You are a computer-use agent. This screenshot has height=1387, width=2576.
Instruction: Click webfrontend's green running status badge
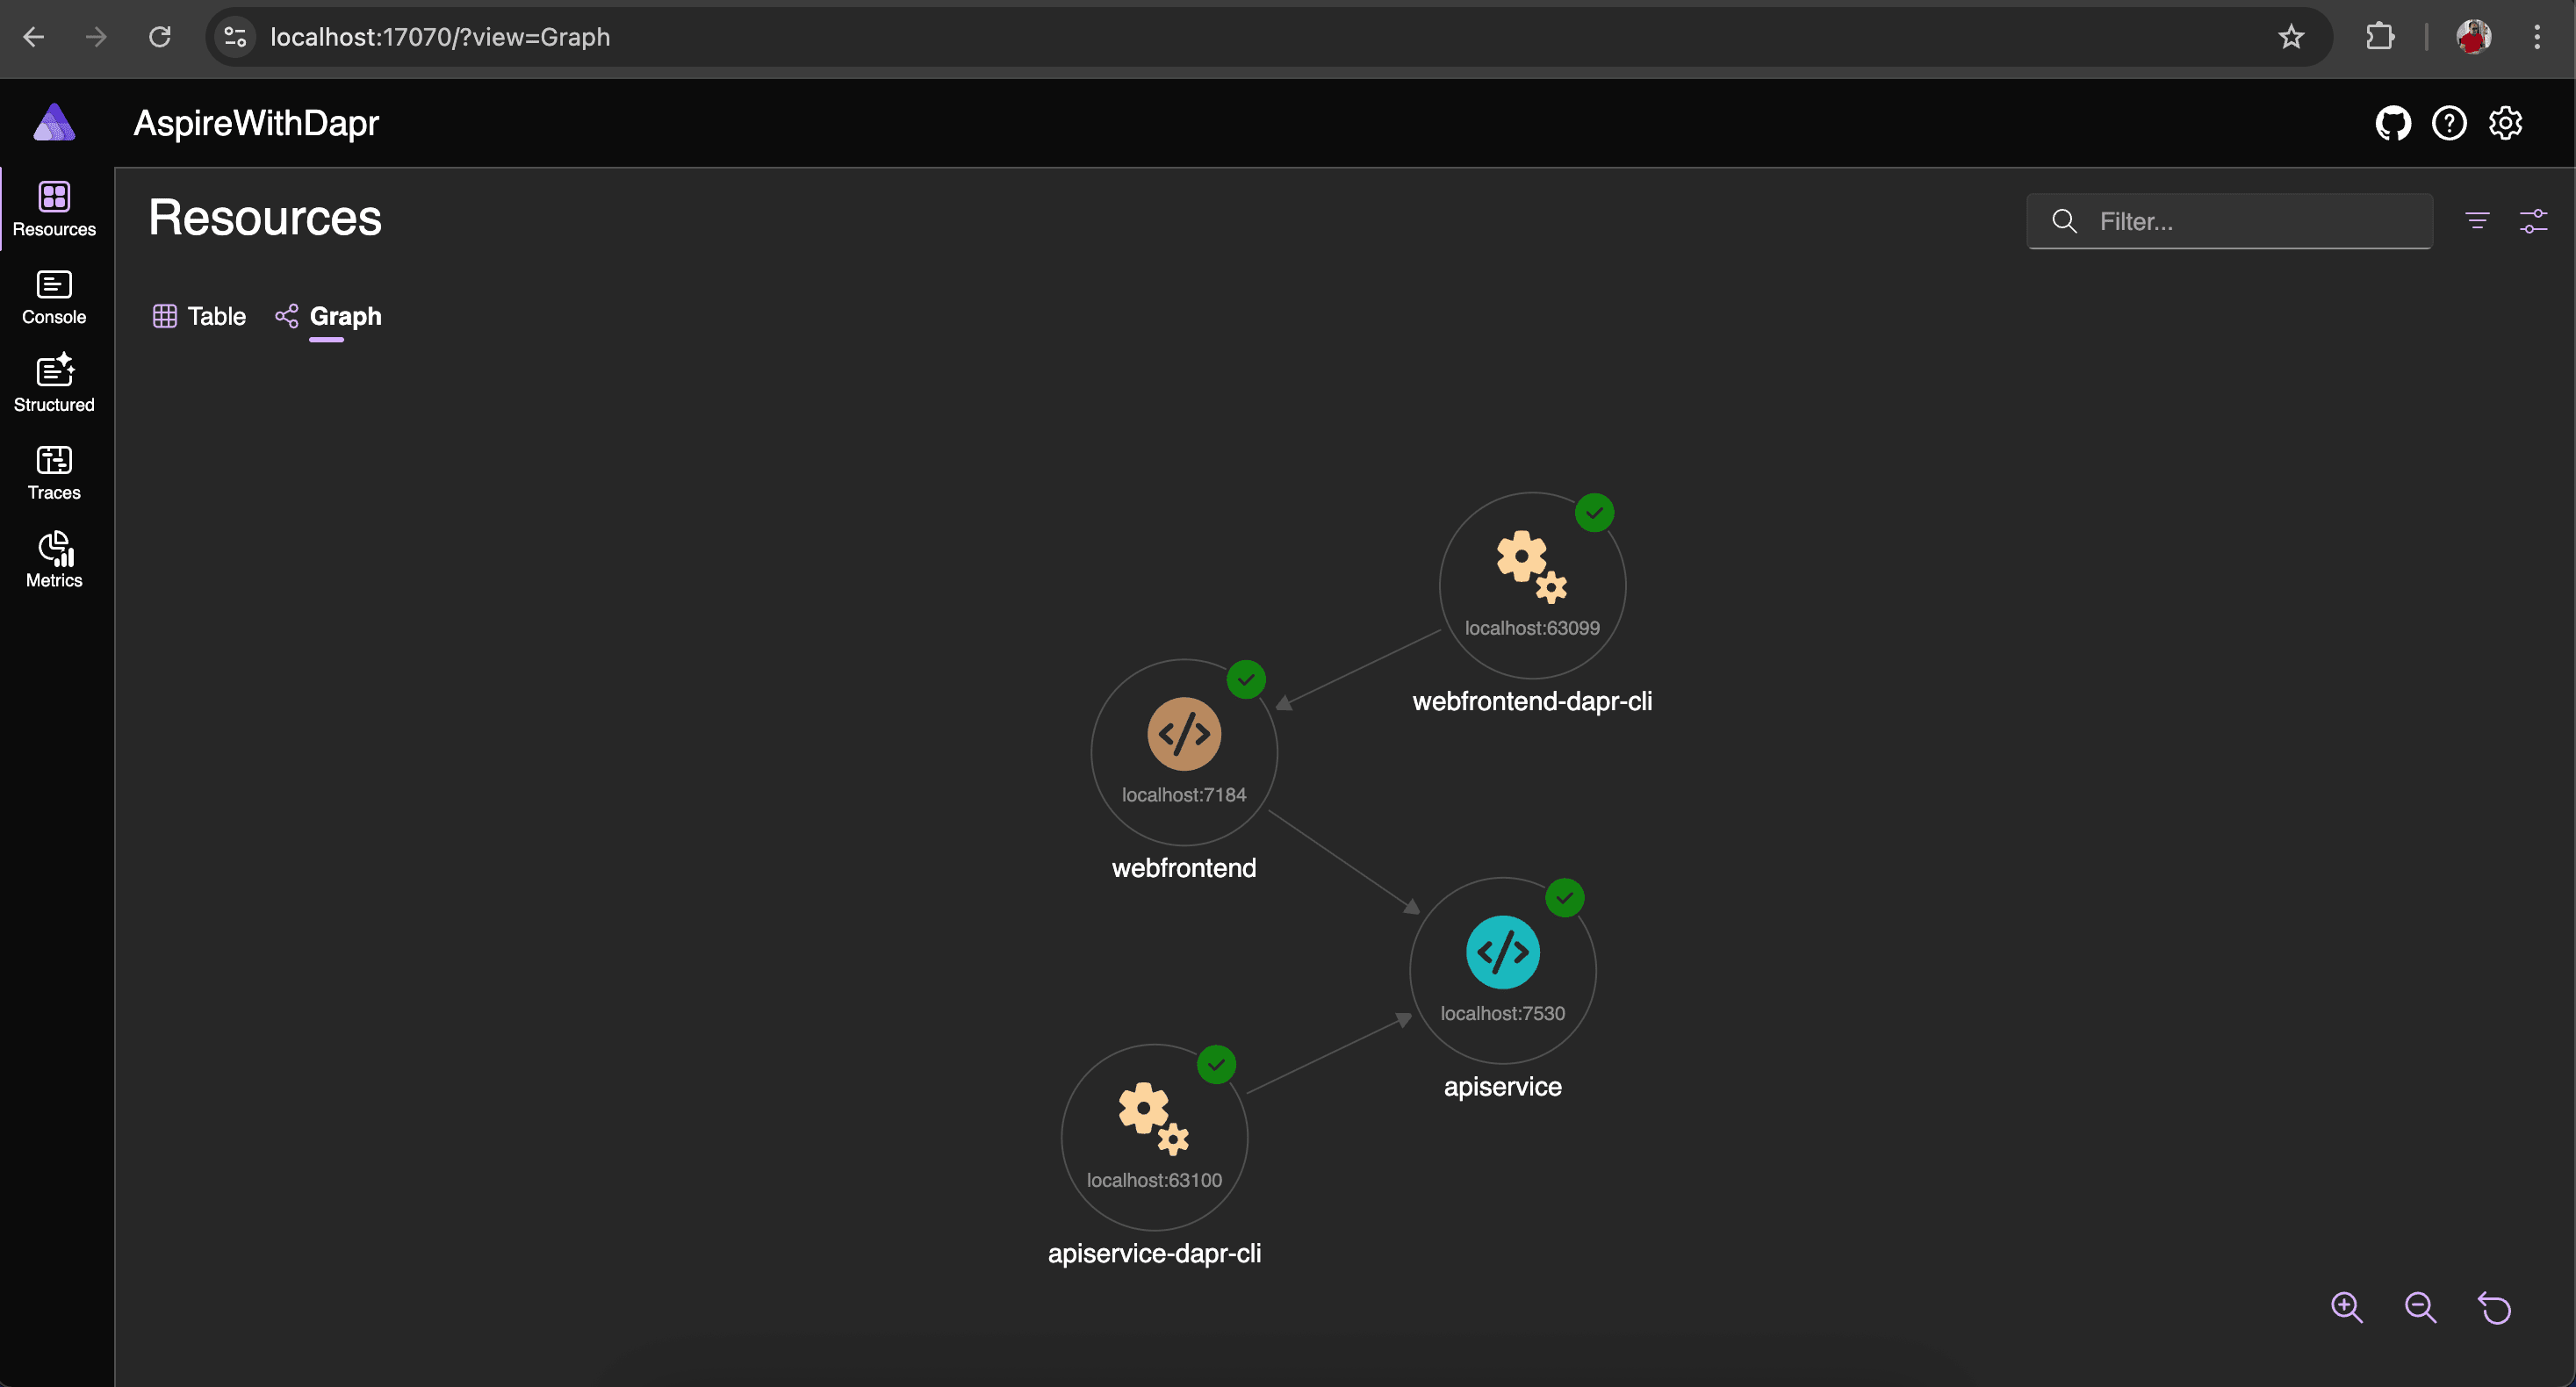[x=1246, y=680]
